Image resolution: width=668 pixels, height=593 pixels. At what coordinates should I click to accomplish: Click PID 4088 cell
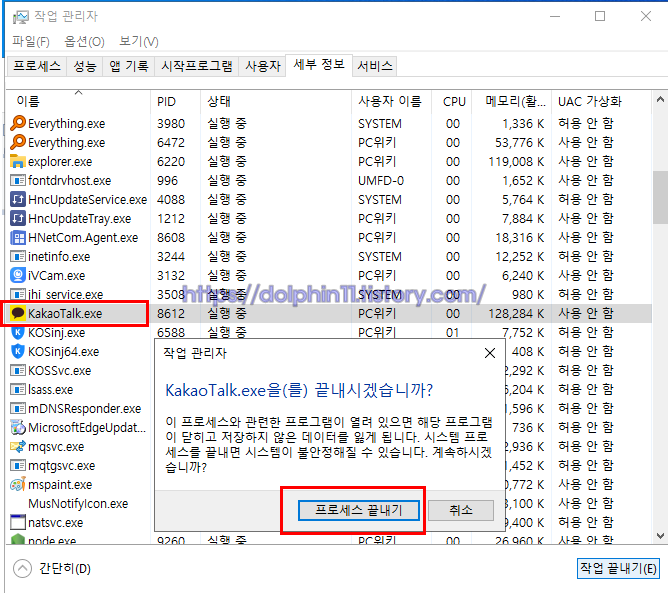[171, 199]
